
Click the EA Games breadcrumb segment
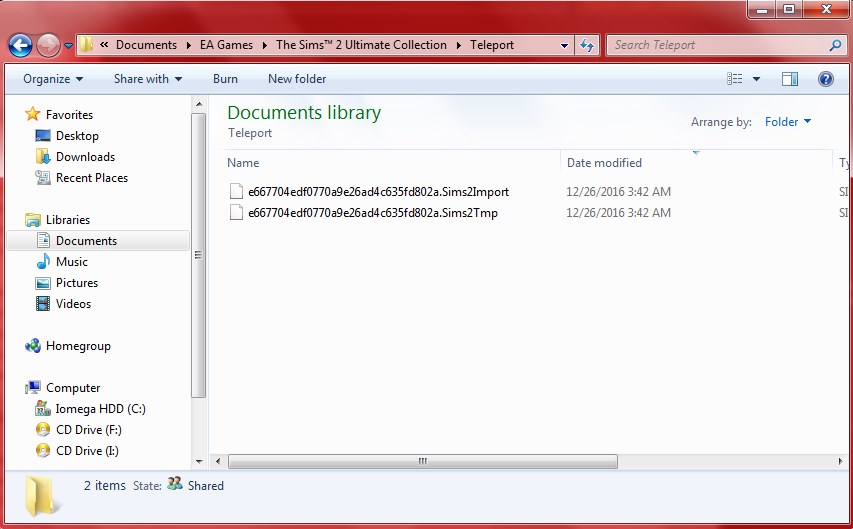click(226, 45)
